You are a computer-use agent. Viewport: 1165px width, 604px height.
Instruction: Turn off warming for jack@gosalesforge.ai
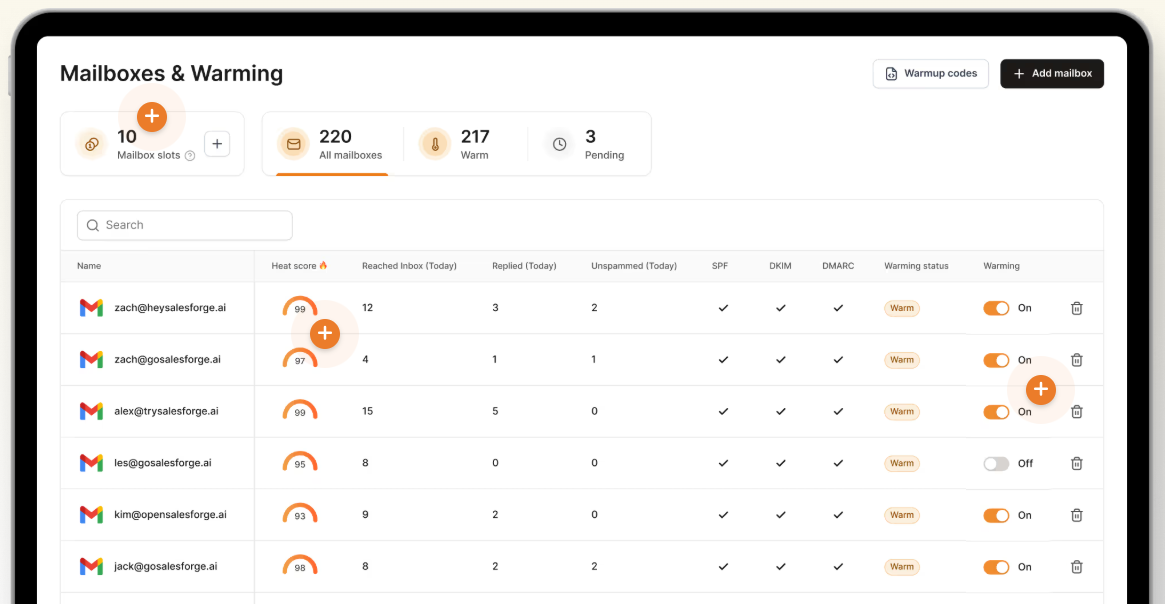click(996, 567)
